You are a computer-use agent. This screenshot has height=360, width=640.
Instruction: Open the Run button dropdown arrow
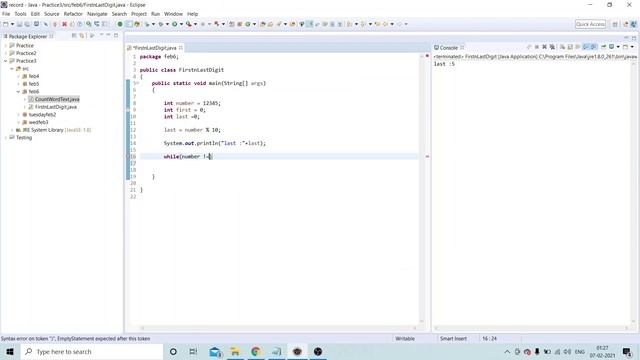tap(181, 24)
